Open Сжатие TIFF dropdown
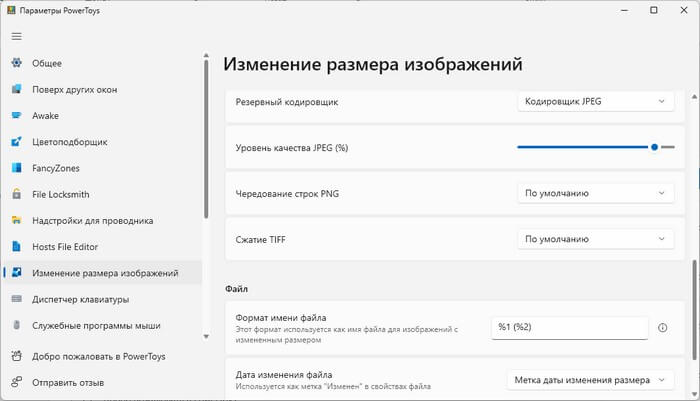The width and height of the screenshot is (700, 401). pos(596,239)
